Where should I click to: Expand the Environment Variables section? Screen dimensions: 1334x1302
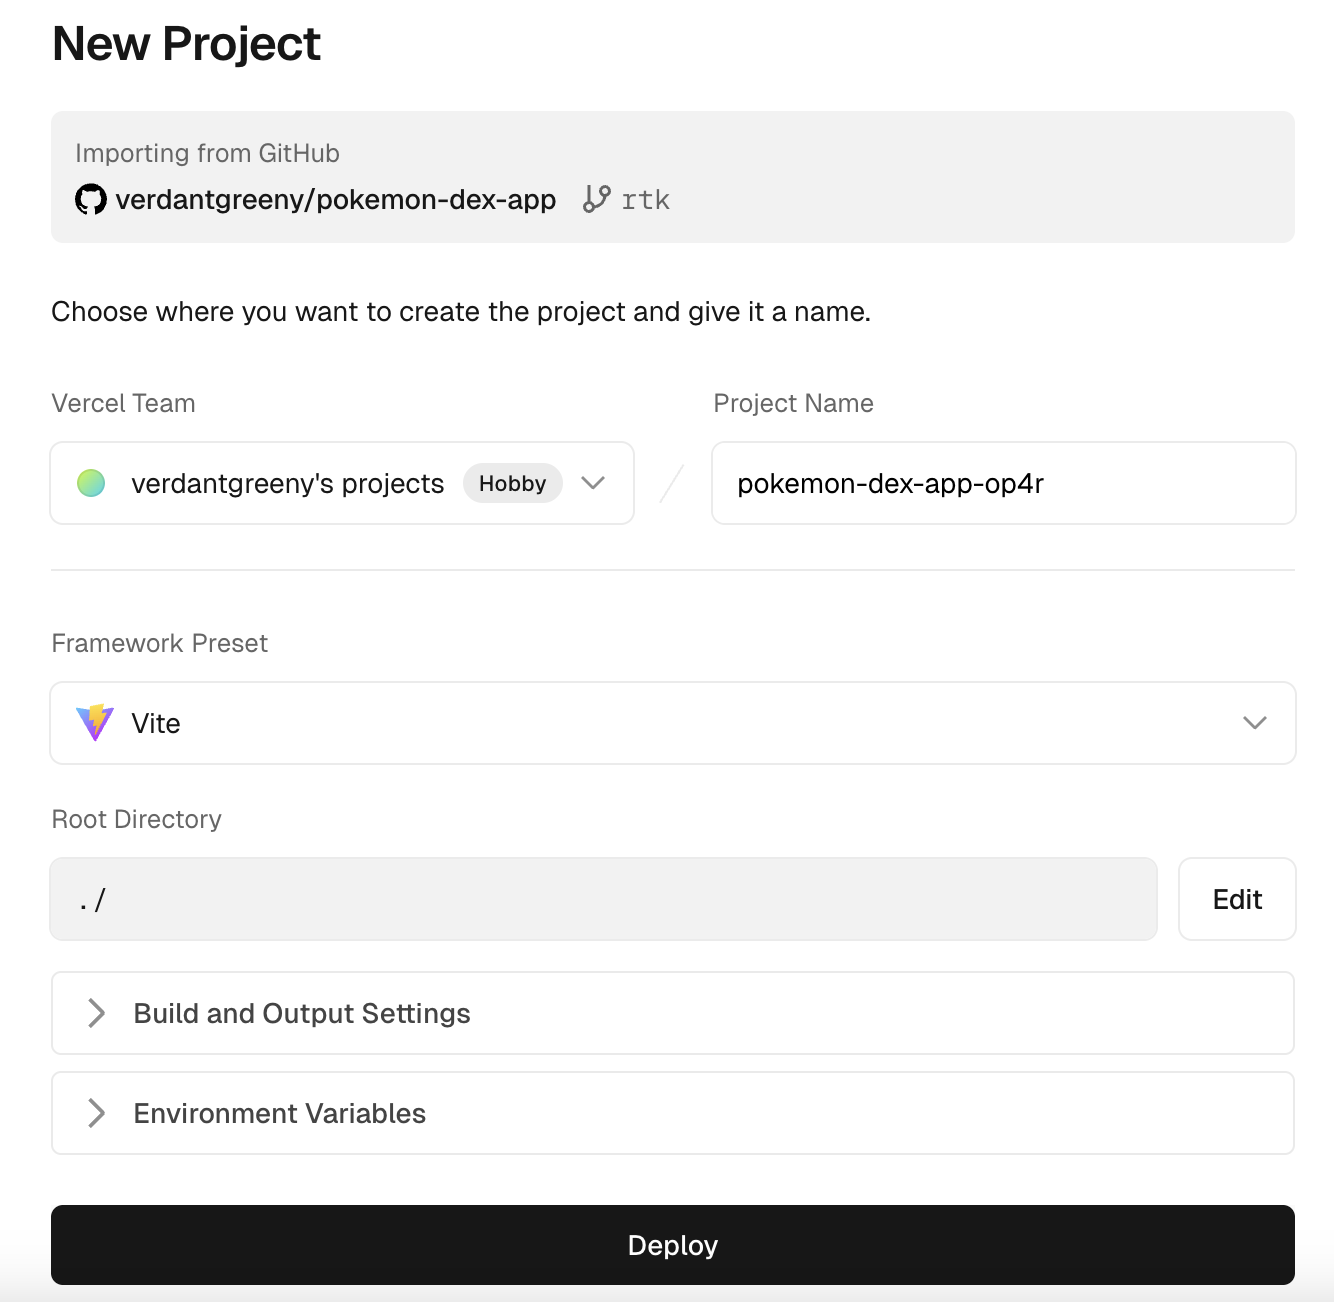pyautogui.click(x=97, y=1113)
